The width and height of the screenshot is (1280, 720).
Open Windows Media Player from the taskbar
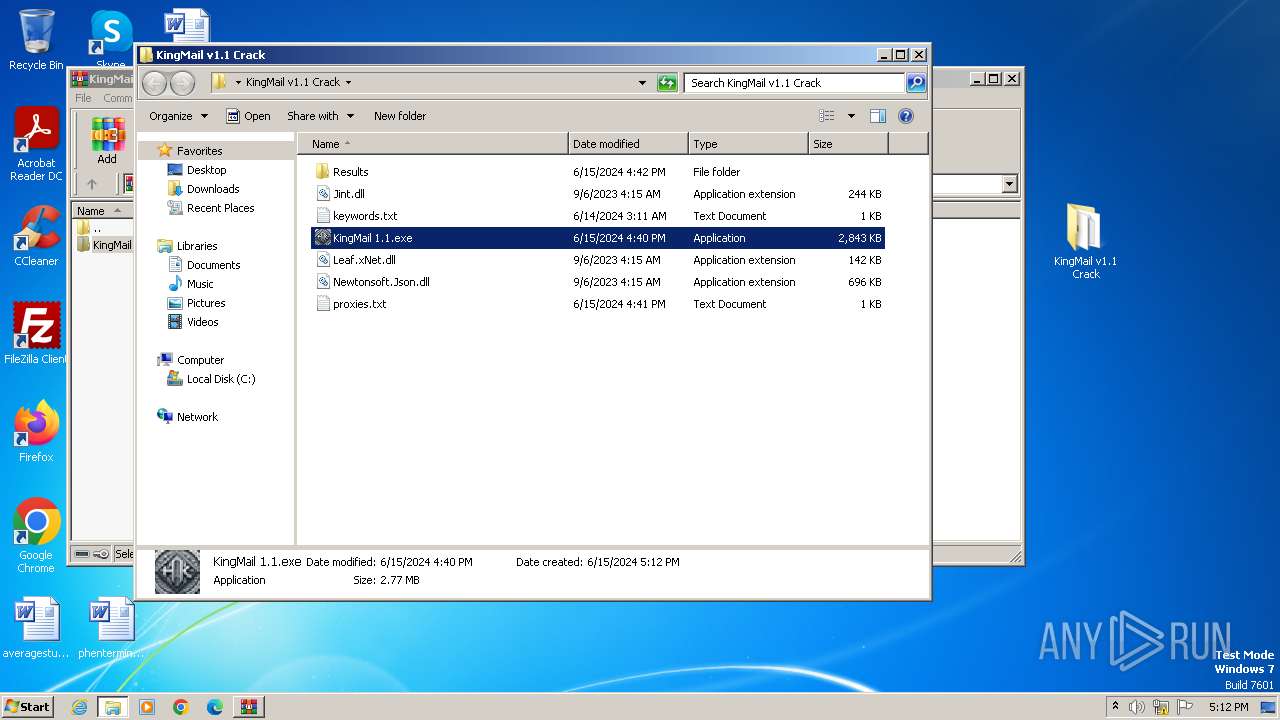[147, 707]
